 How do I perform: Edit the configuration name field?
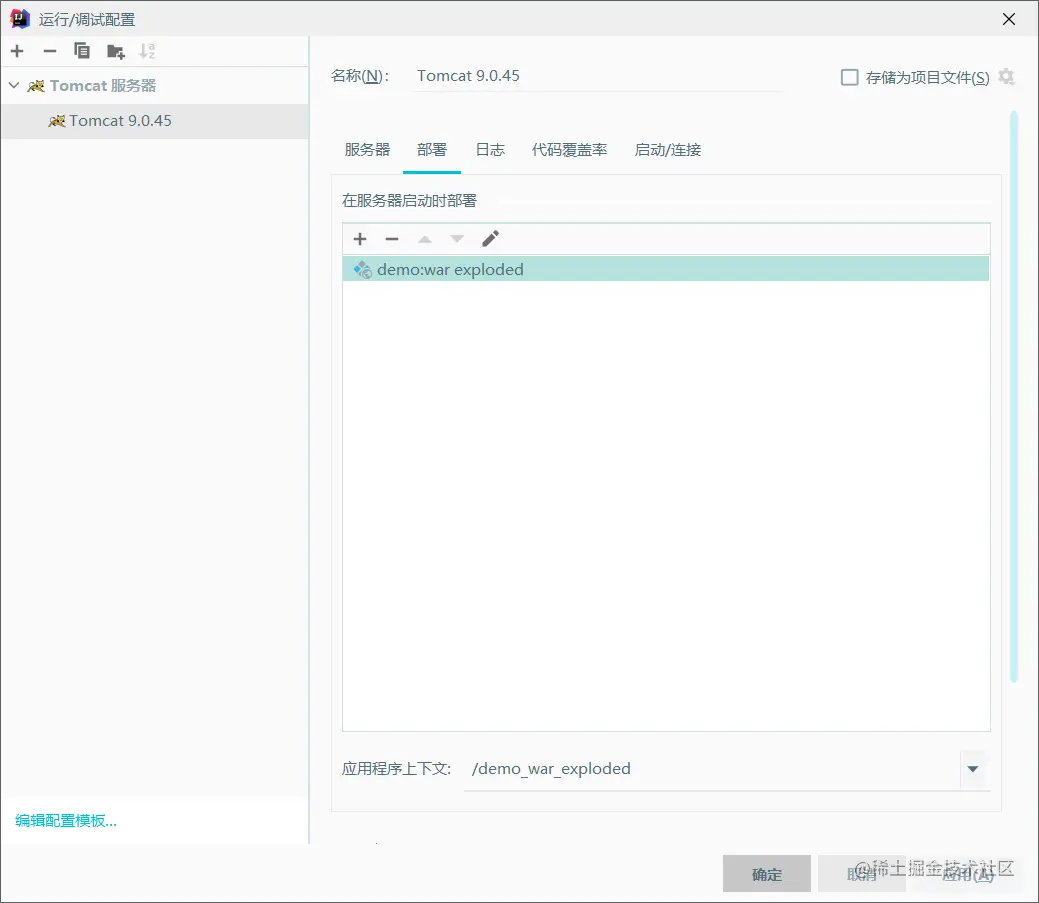(598, 76)
